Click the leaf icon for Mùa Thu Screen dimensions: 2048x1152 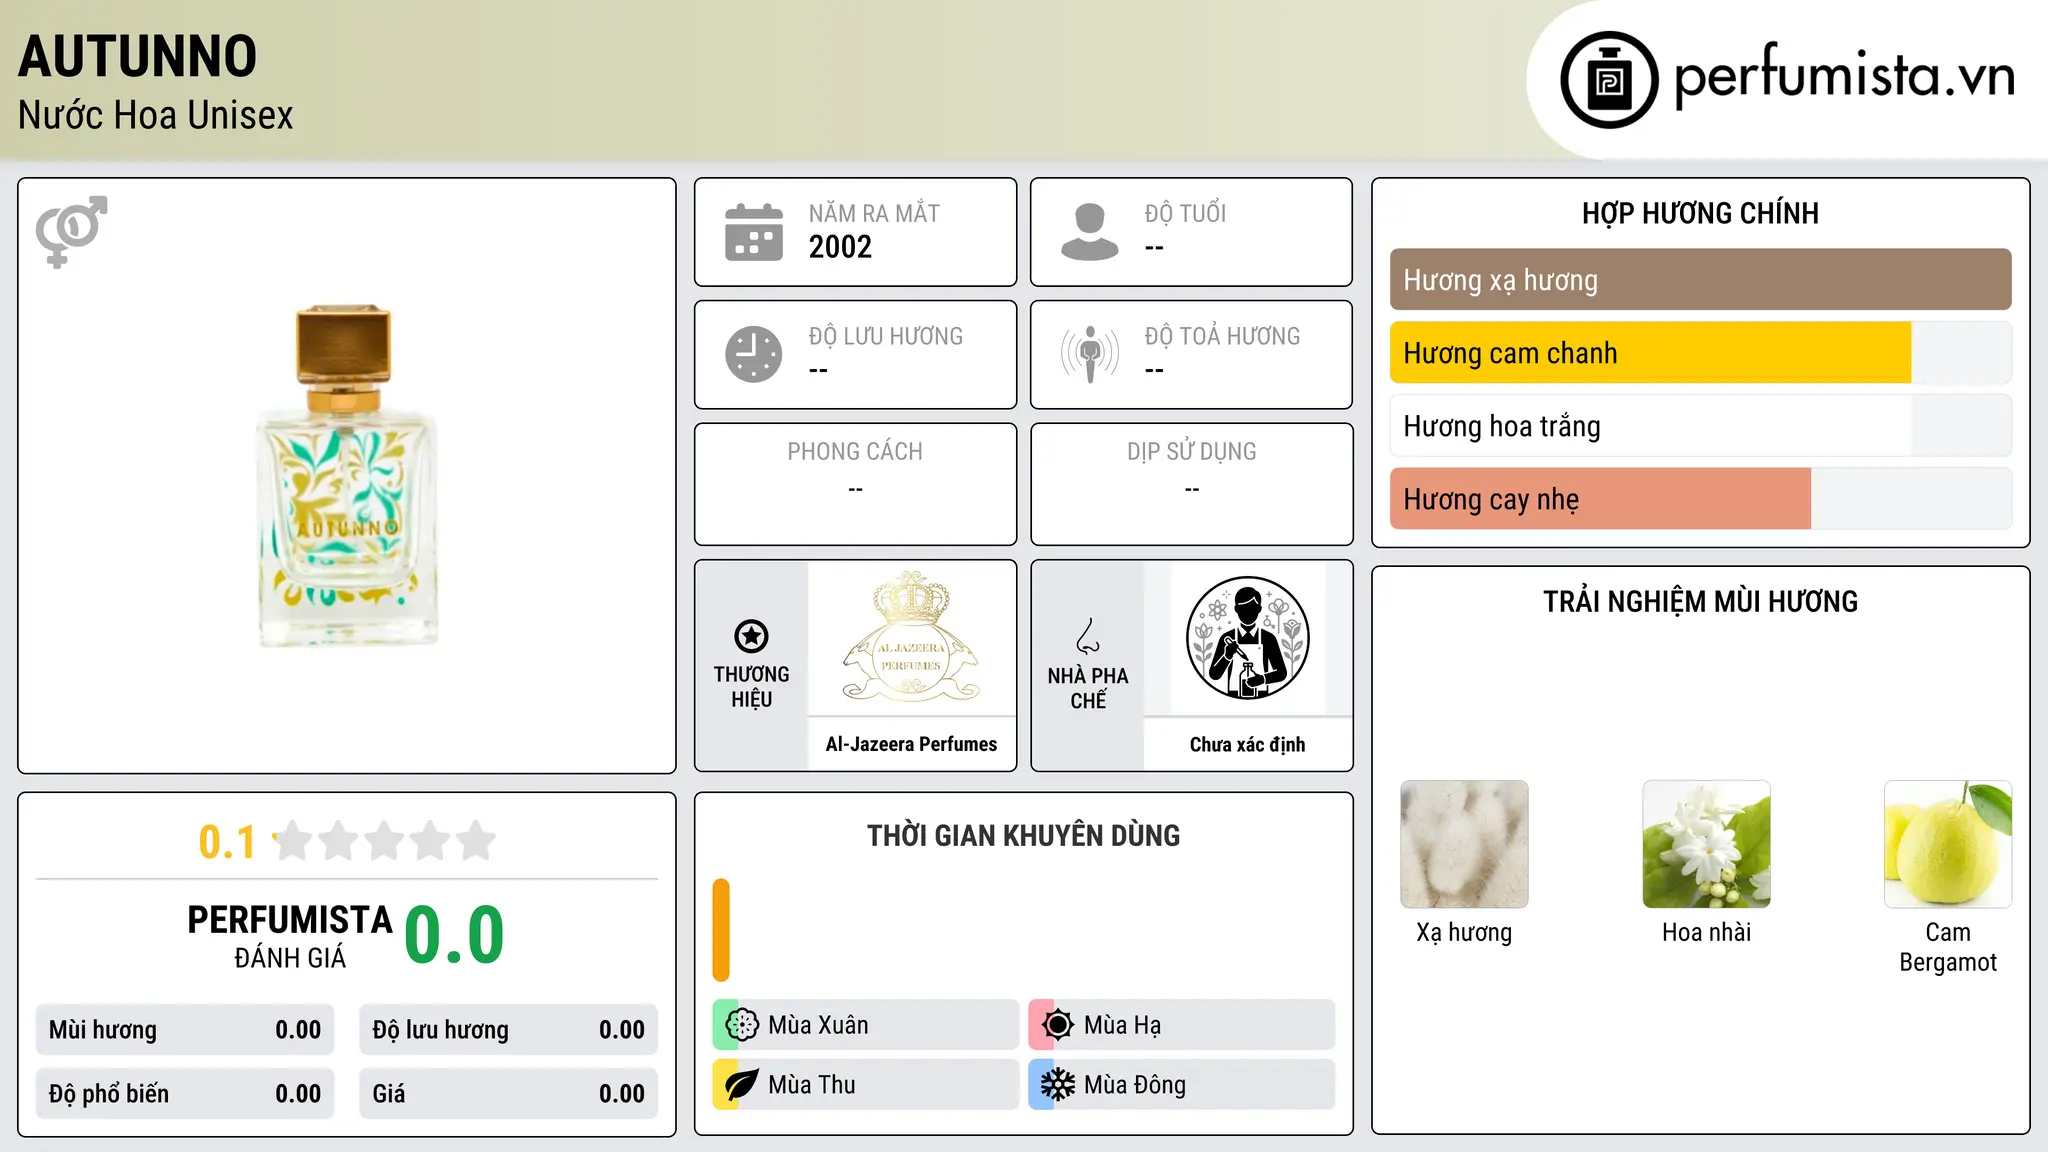point(742,1085)
